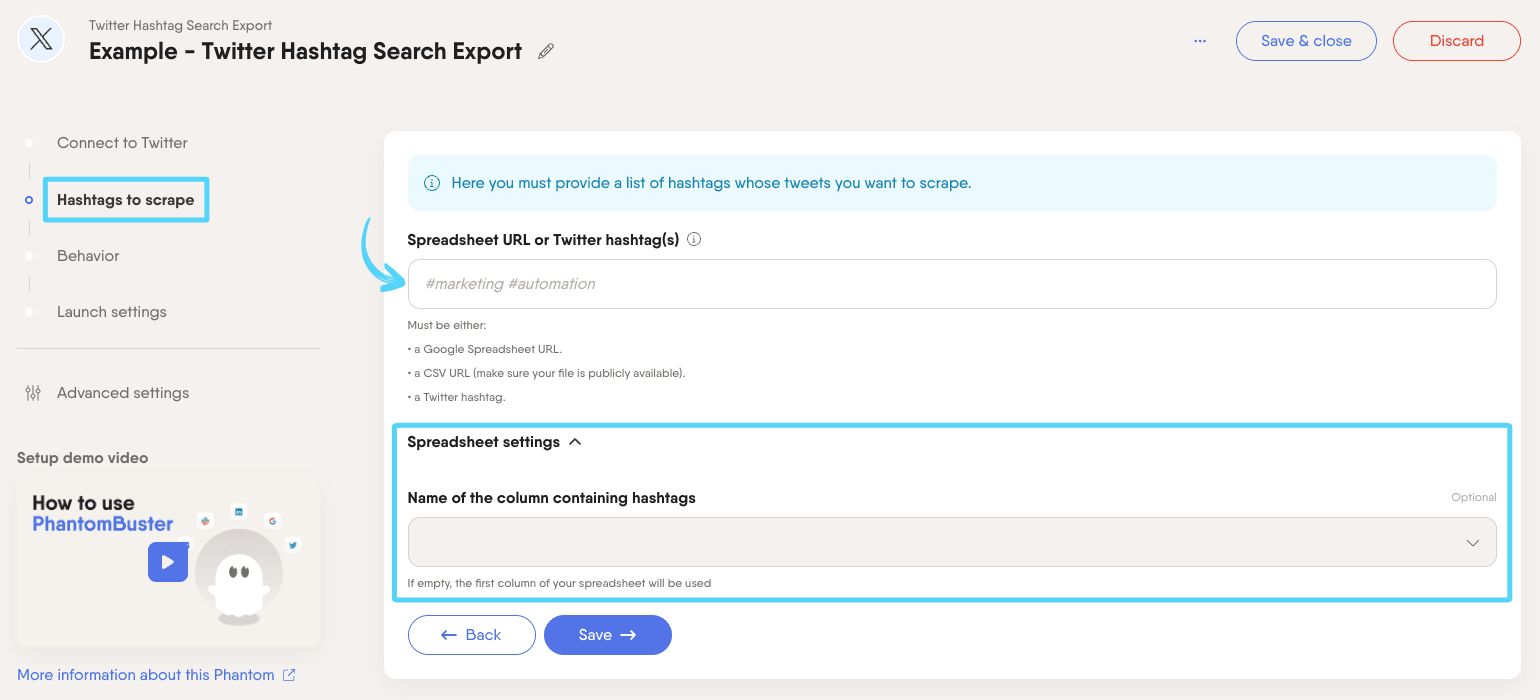Go back with the Back button
Image resolution: width=1540 pixels, height=700 pixels.
tap(471, 635)
